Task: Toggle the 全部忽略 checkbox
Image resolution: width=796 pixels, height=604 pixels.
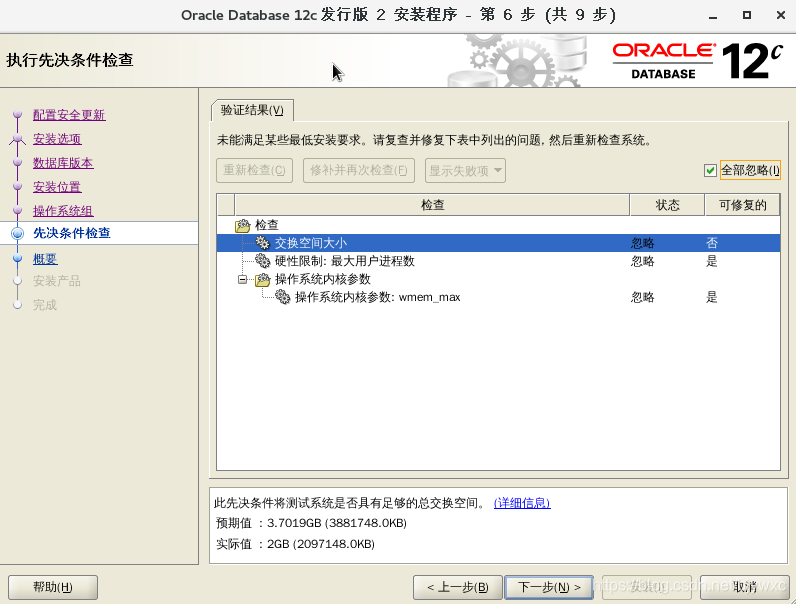Action: click(x=710, y=171)
